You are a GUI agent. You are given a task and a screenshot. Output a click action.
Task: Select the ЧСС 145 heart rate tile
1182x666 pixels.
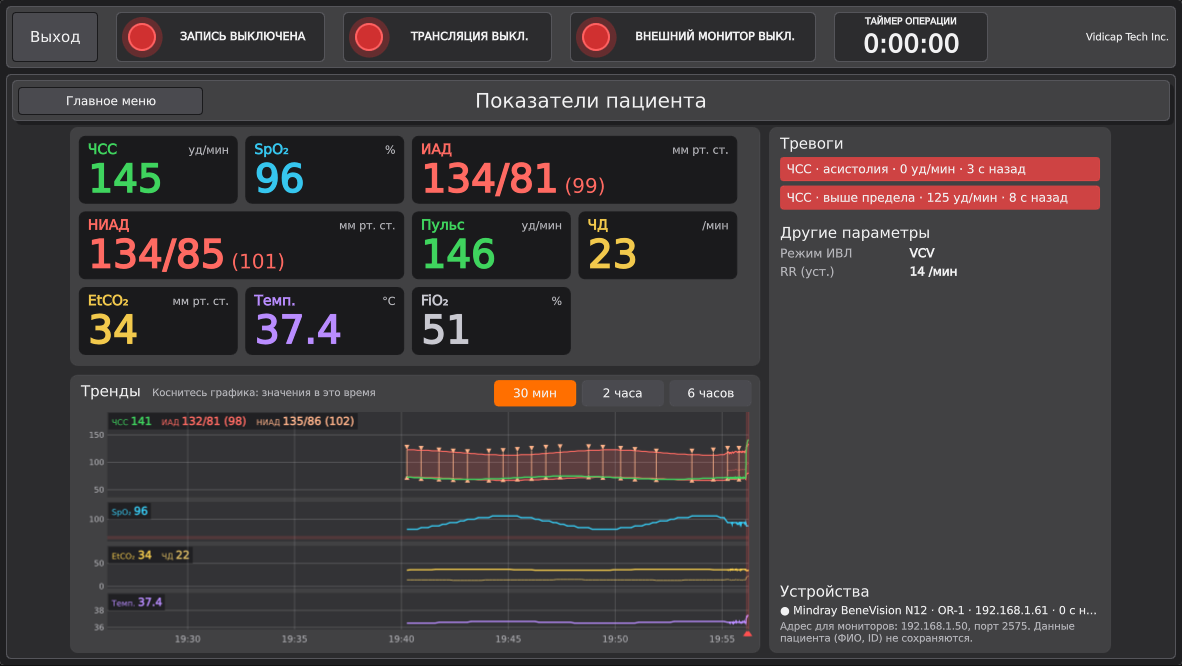pos(158,170)
